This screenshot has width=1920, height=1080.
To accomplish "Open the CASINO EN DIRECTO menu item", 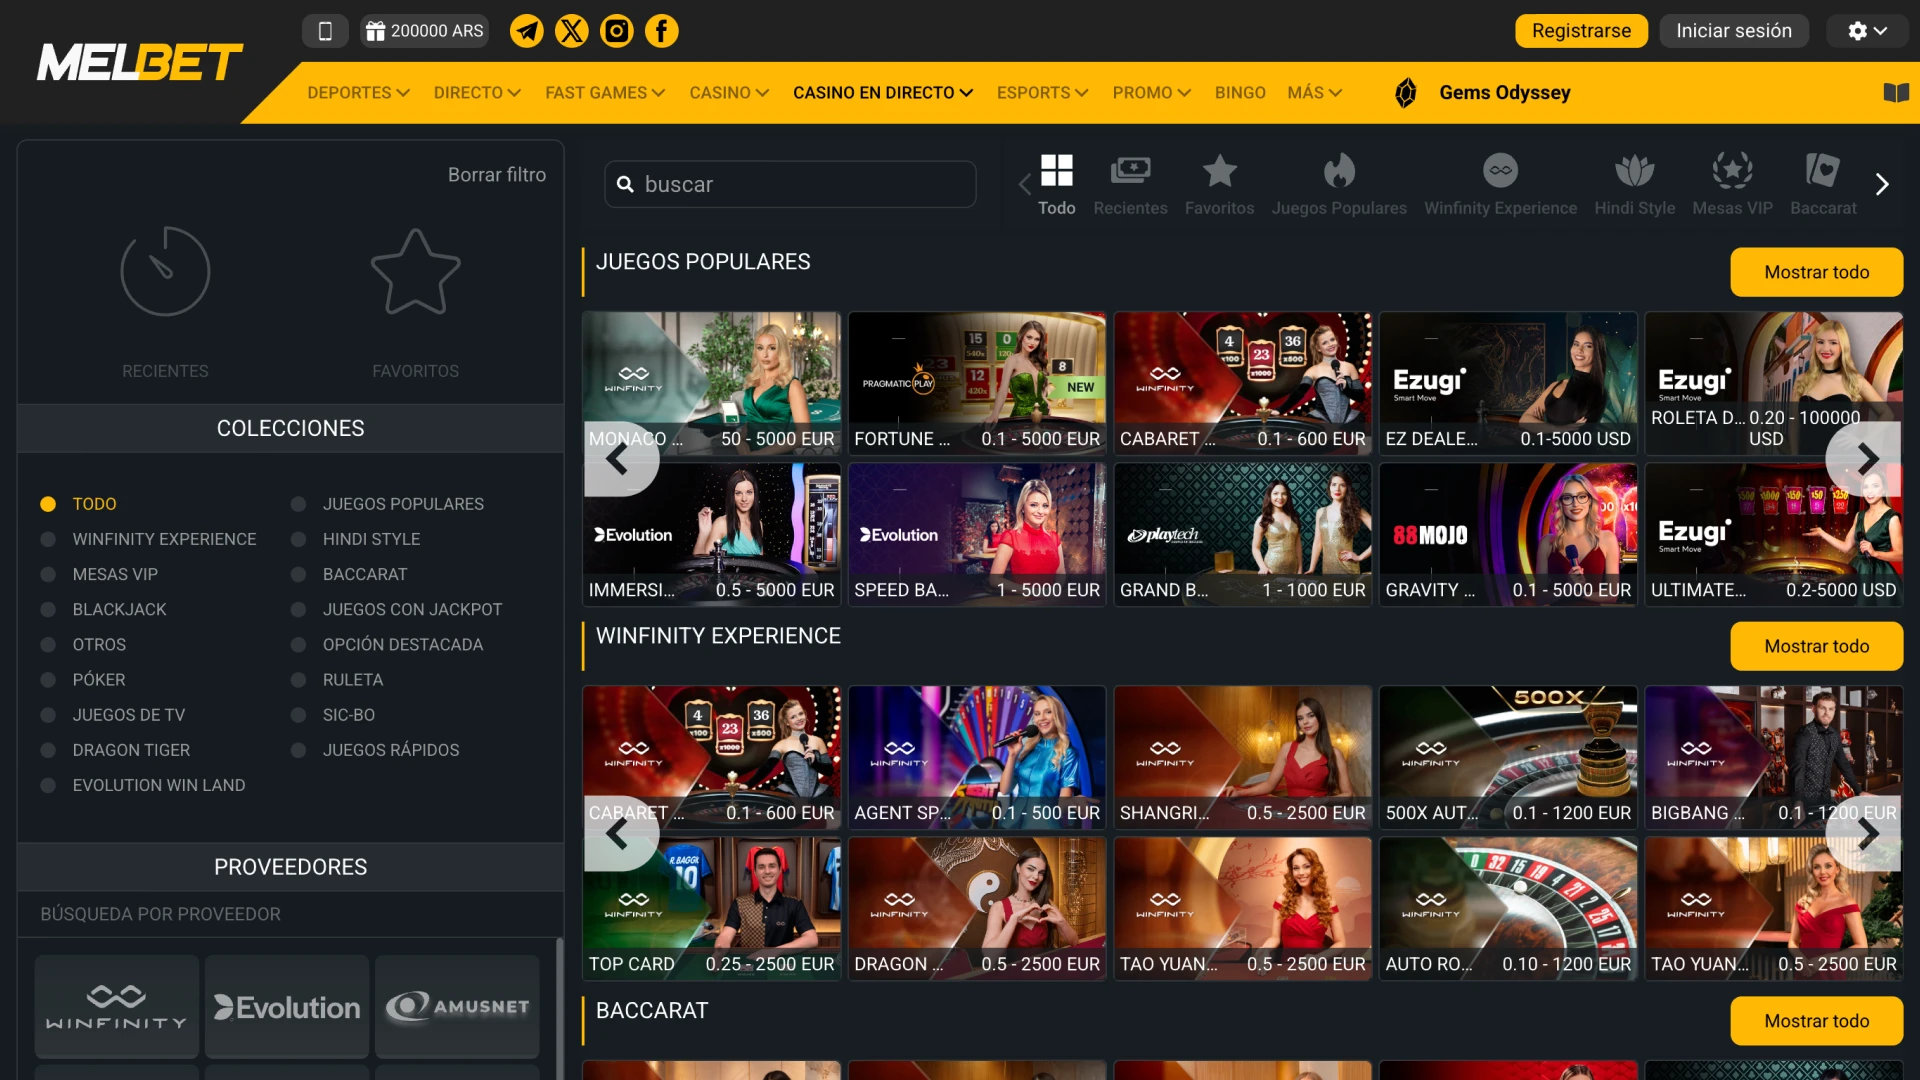I will pos(881,92).
